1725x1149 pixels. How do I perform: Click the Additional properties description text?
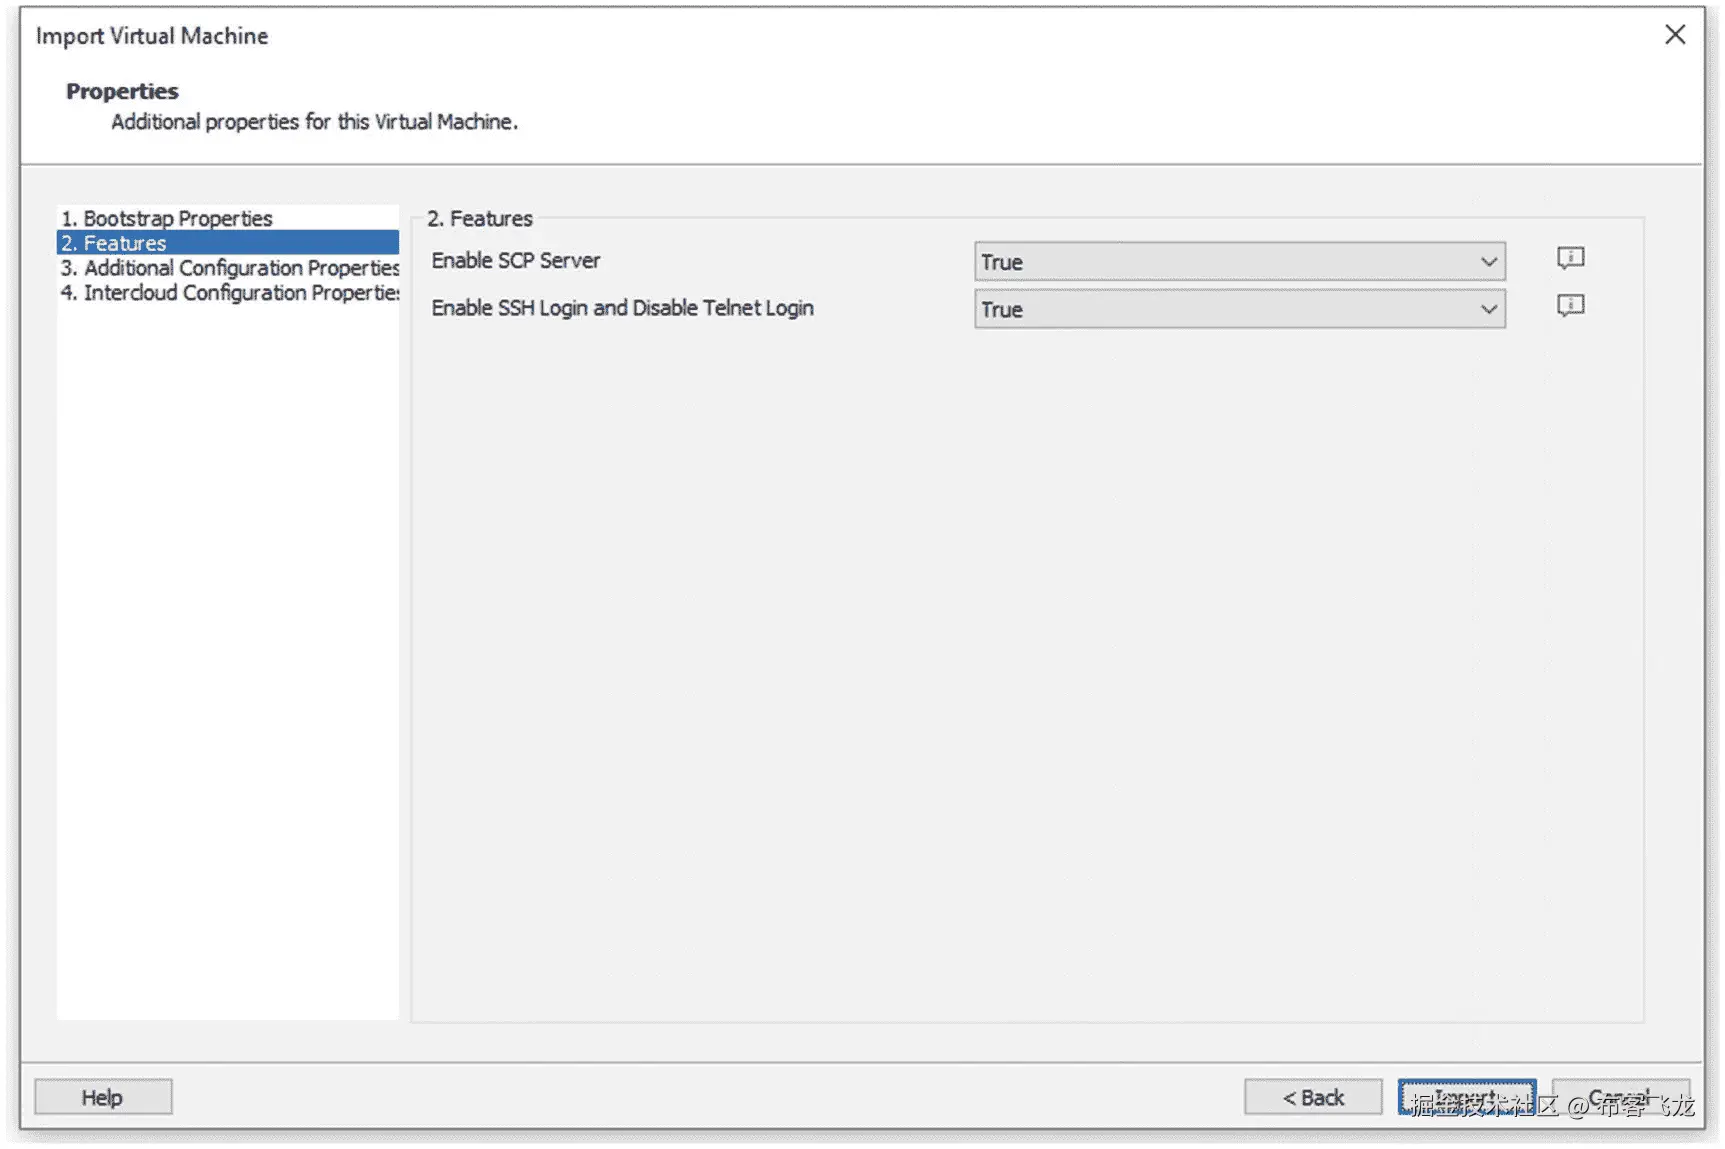(314, 122)
